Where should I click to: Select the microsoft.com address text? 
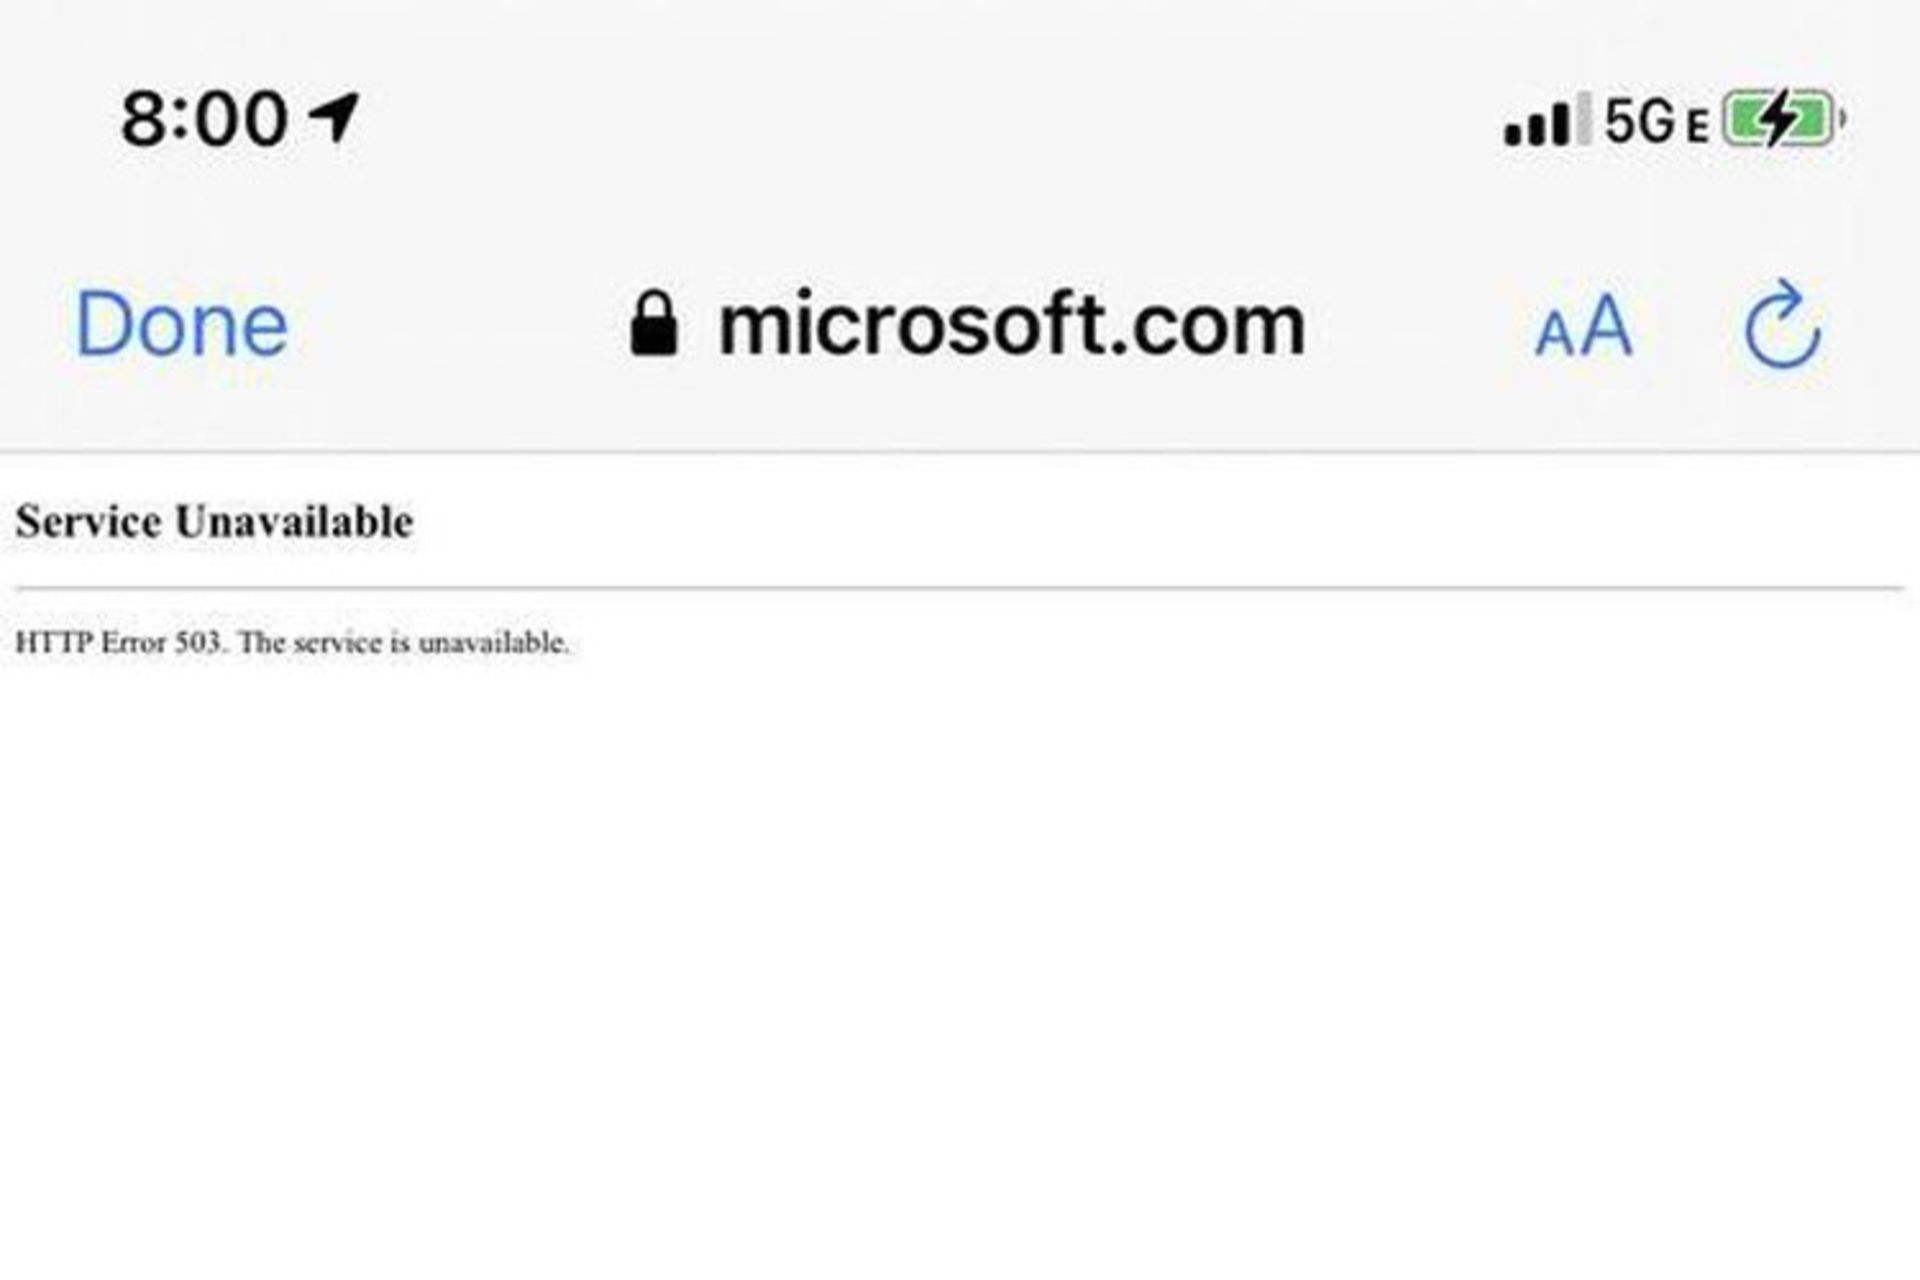pyautogui.click(x=1012, y=325)
